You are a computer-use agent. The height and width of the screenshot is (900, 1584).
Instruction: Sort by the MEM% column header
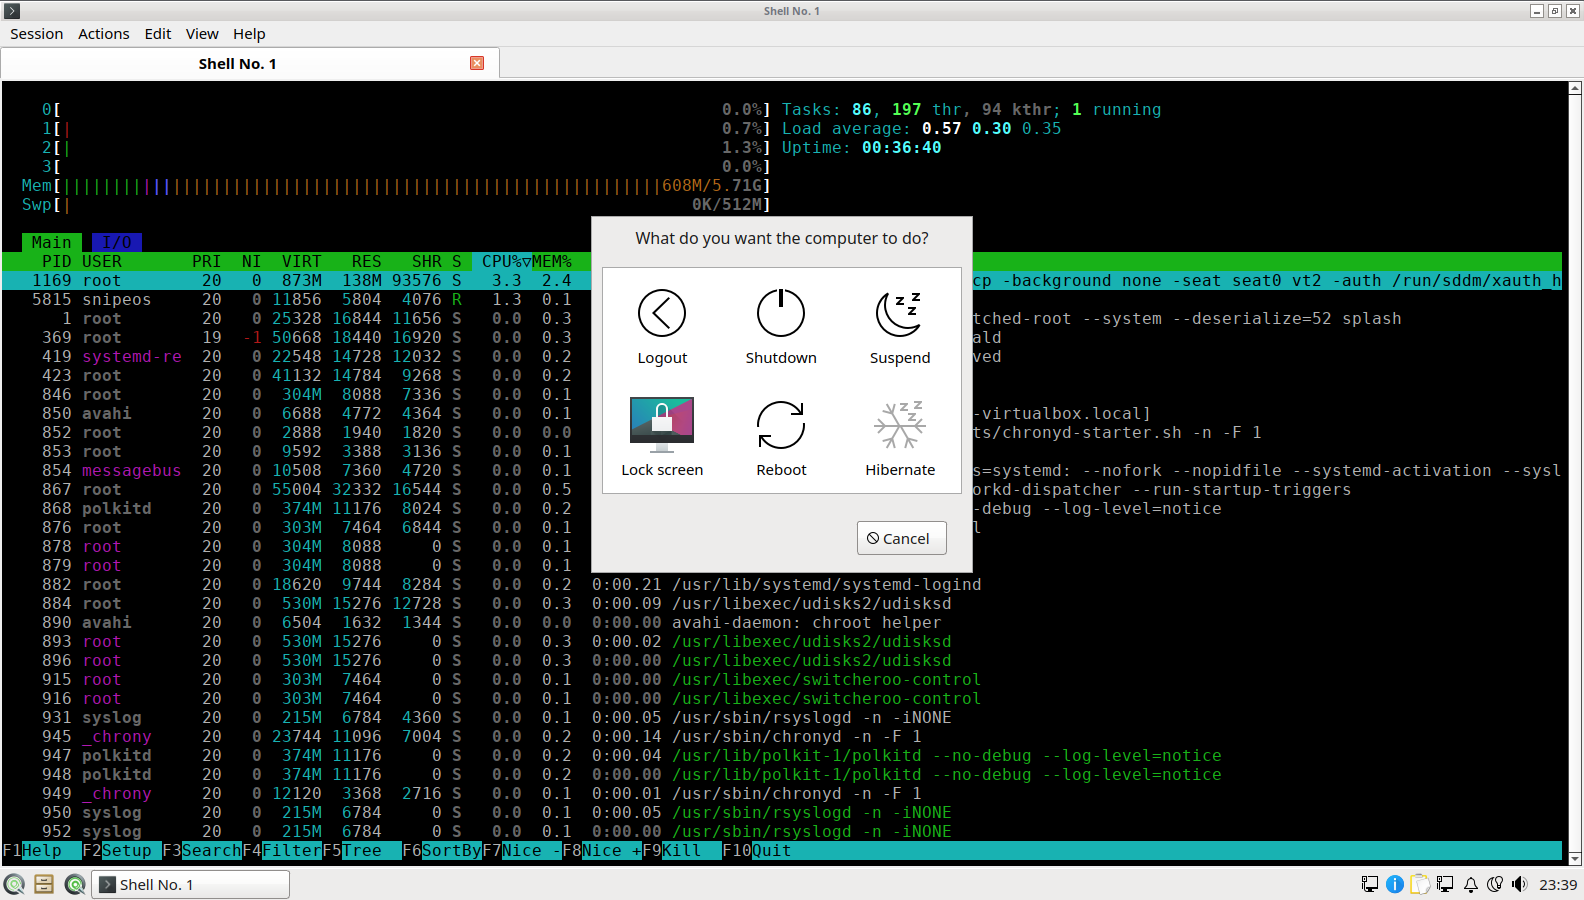[552, 262]
